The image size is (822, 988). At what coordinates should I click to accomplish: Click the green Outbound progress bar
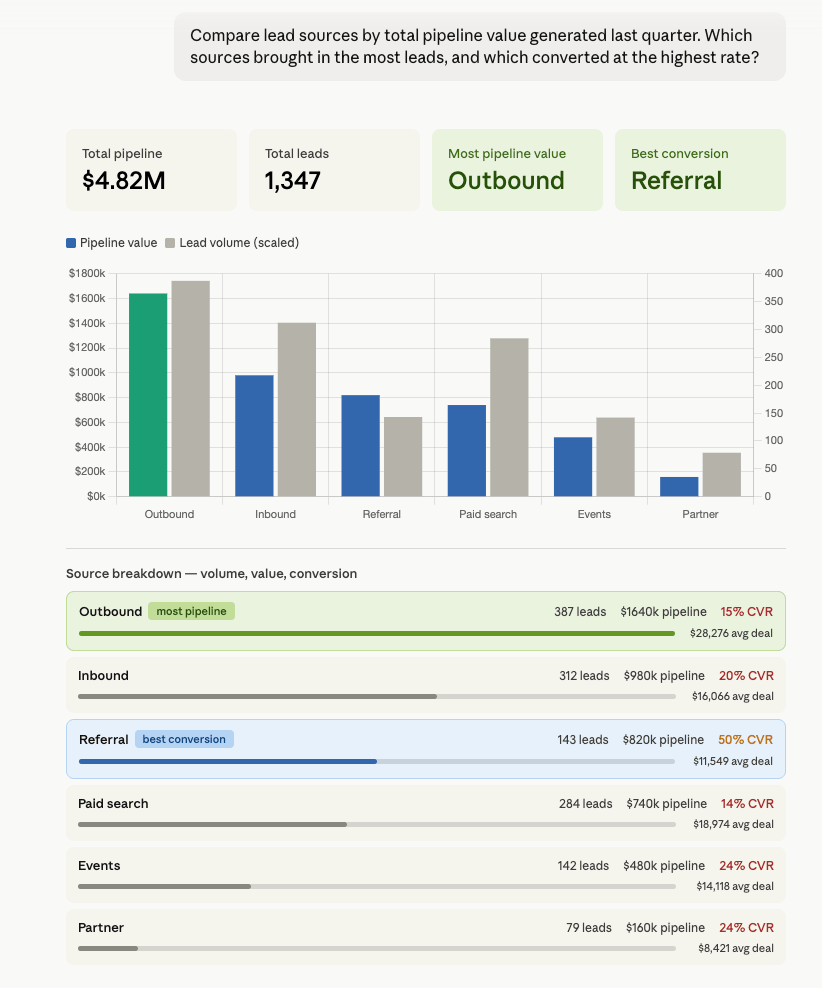pyautogui.click(x=377, y=633)
